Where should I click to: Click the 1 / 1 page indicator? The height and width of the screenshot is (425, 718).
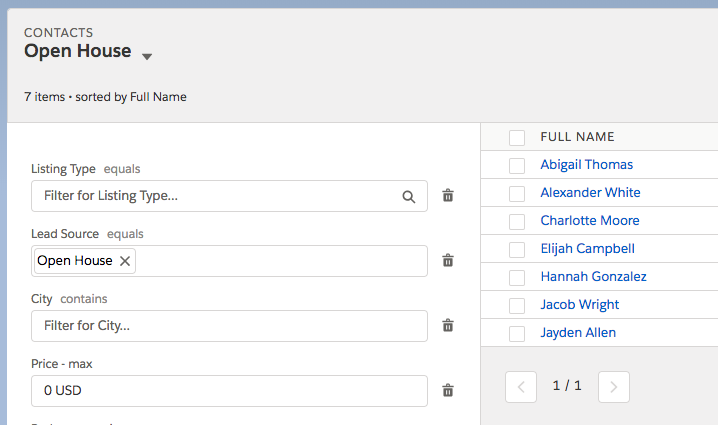tap(567, 386)
